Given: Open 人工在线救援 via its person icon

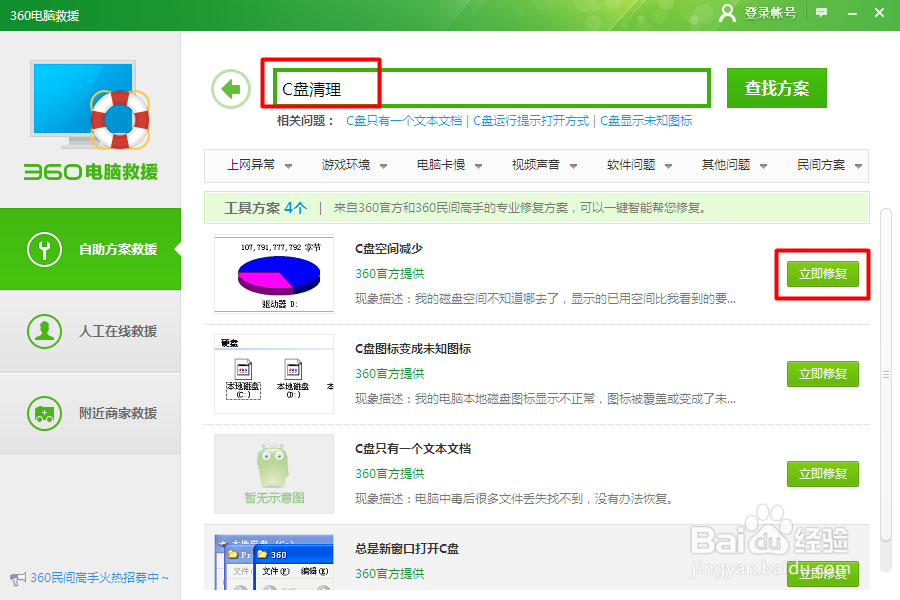Looking at the screenshot, I should (44, 331).
